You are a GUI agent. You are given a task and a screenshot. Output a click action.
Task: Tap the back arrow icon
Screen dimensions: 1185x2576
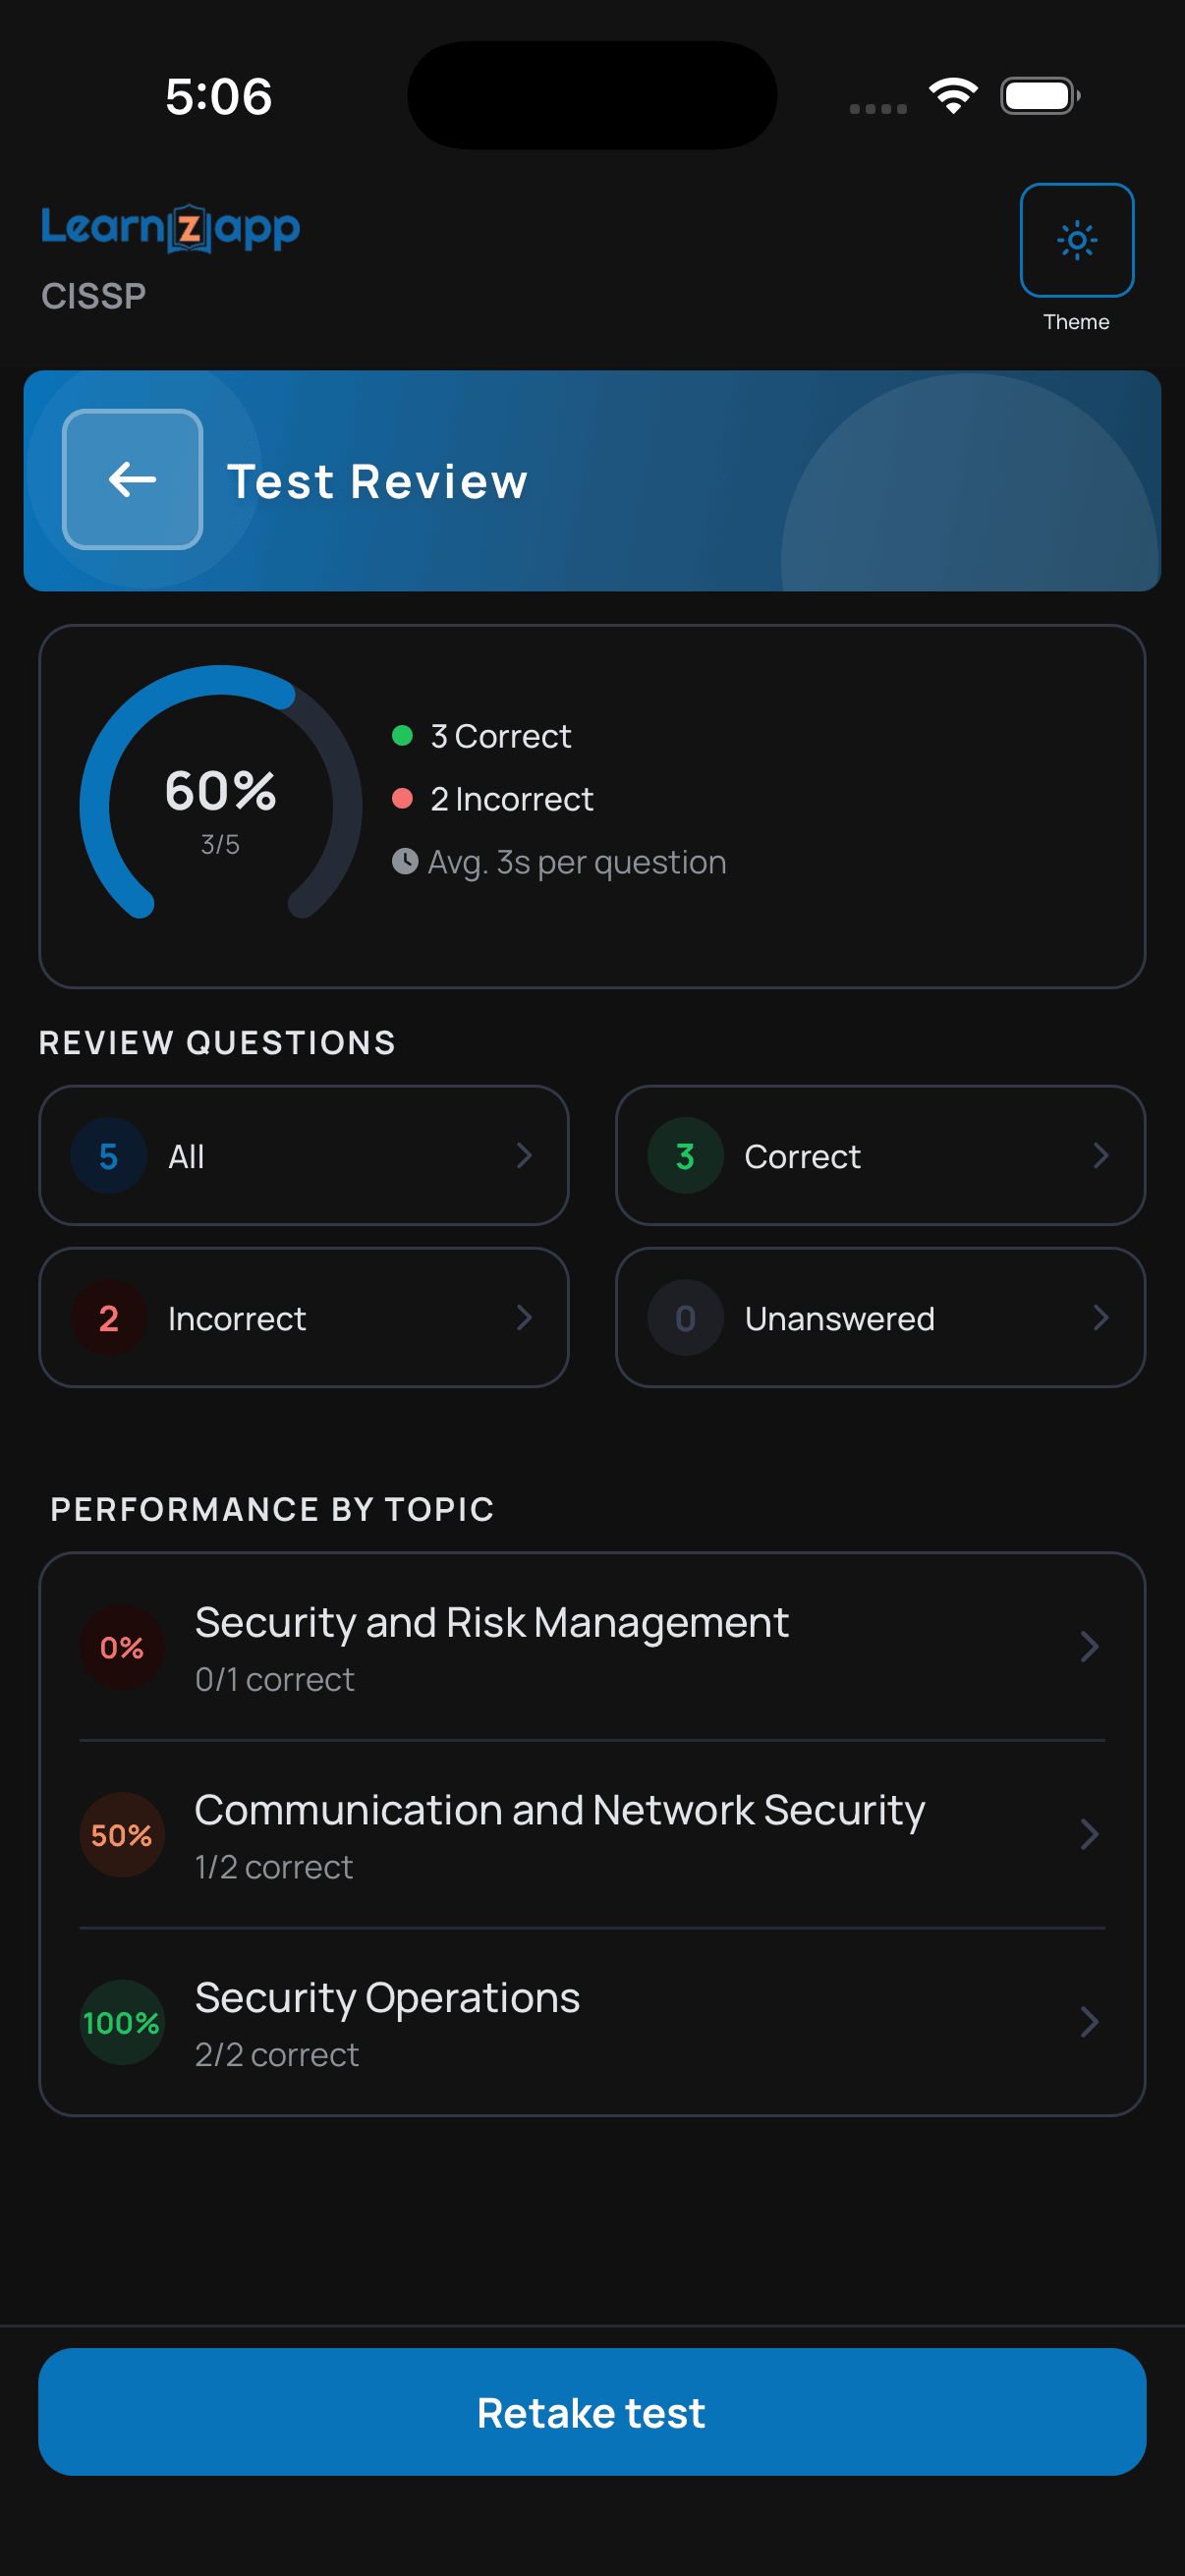[132, 480]
